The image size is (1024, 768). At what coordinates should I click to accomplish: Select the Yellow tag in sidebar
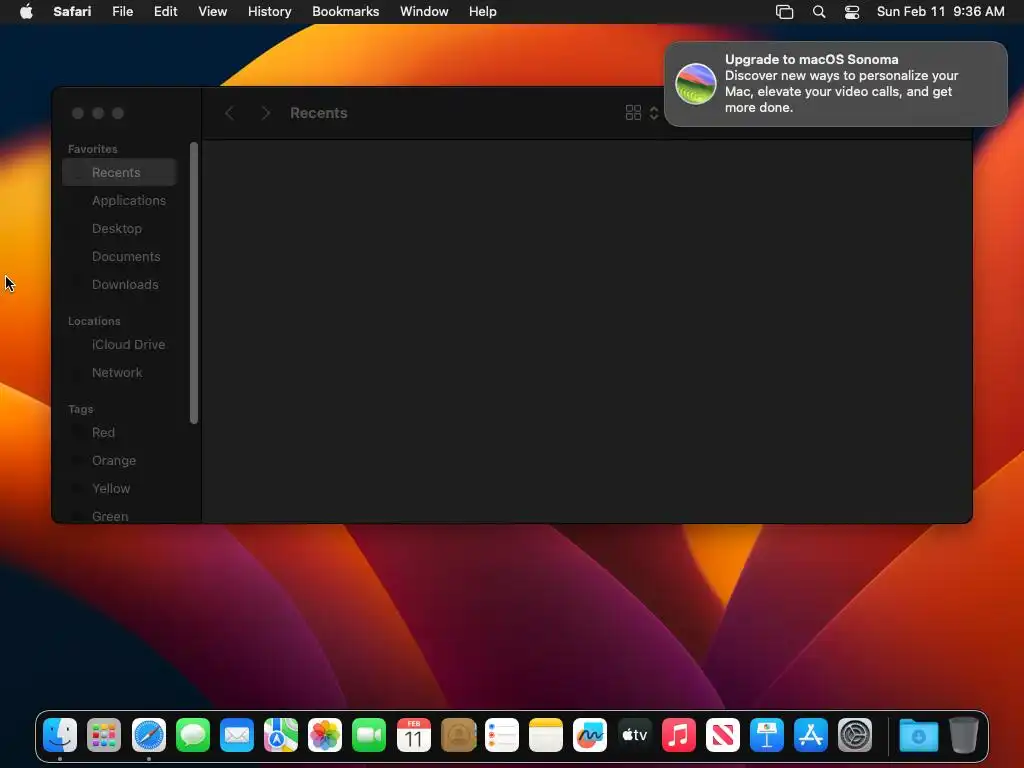(x=119, y=488)
